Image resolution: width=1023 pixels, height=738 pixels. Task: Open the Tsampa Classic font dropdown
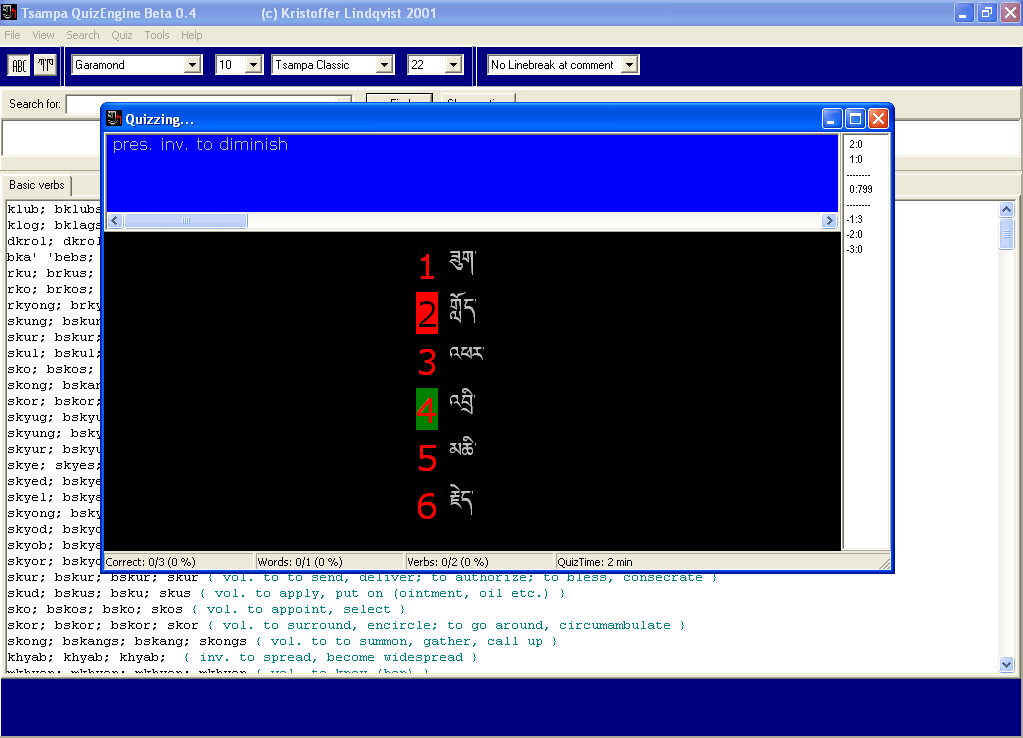(x=384, y=65)
